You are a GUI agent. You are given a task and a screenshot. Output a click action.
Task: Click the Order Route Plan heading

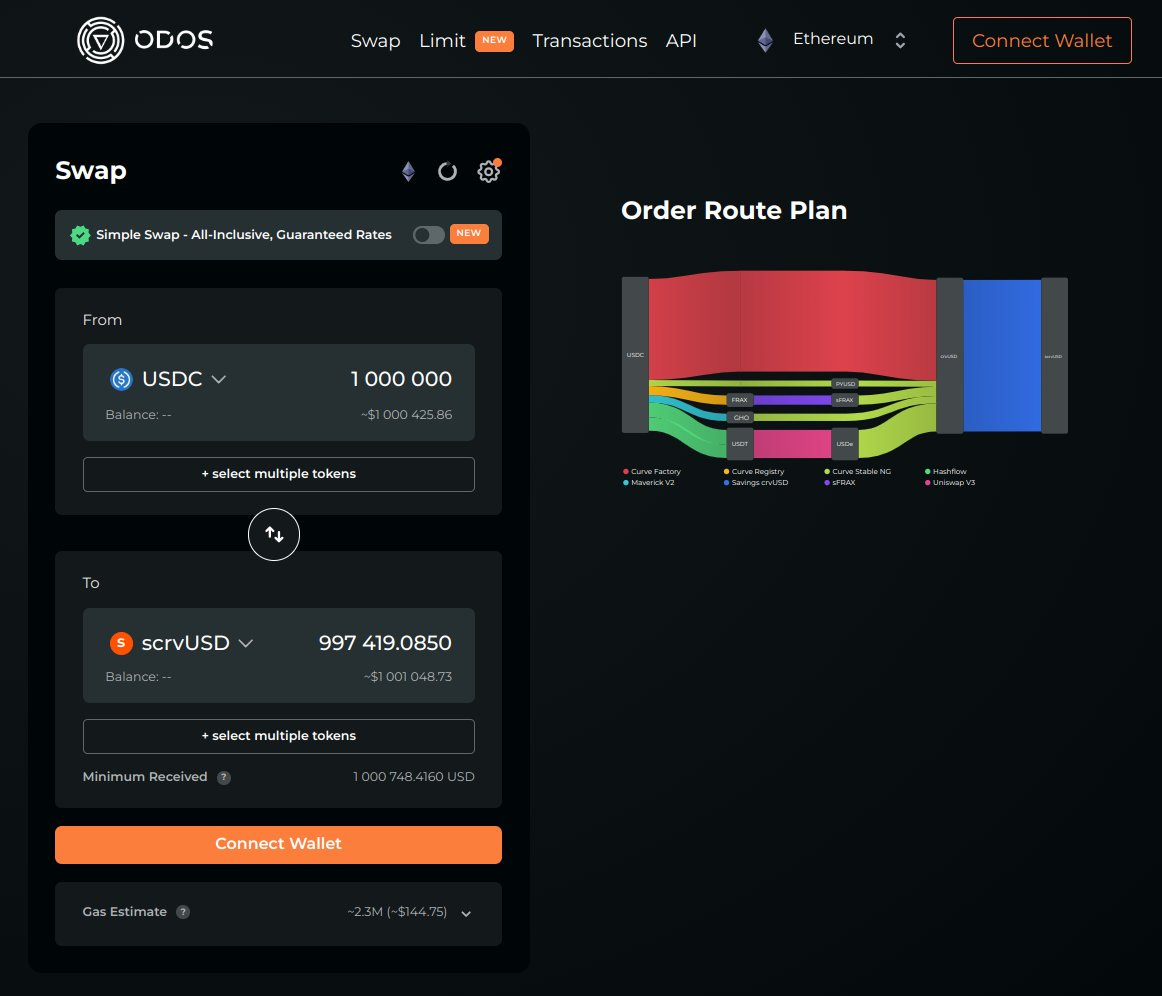[734, 210]
